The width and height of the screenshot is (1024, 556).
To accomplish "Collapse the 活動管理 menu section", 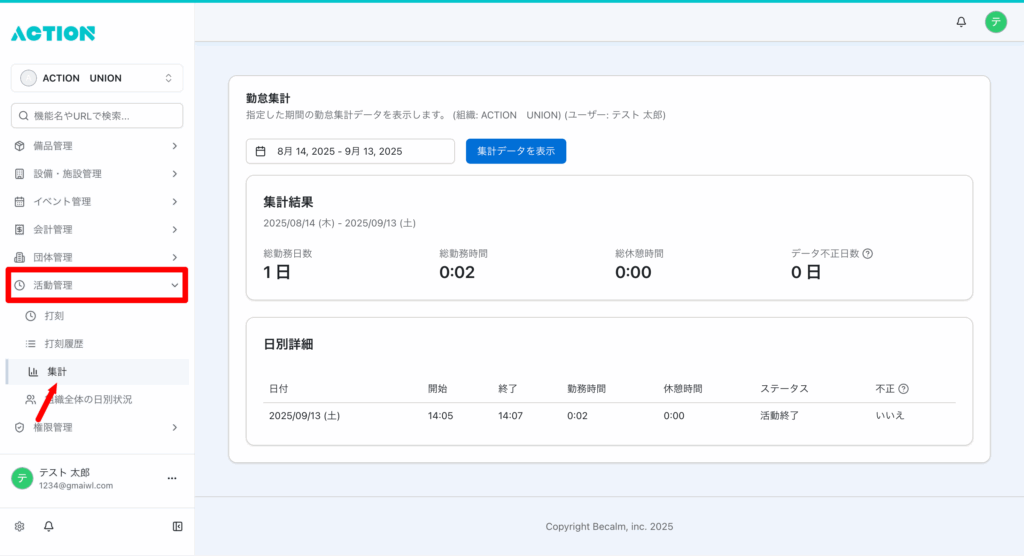I will tap(97, 285).
